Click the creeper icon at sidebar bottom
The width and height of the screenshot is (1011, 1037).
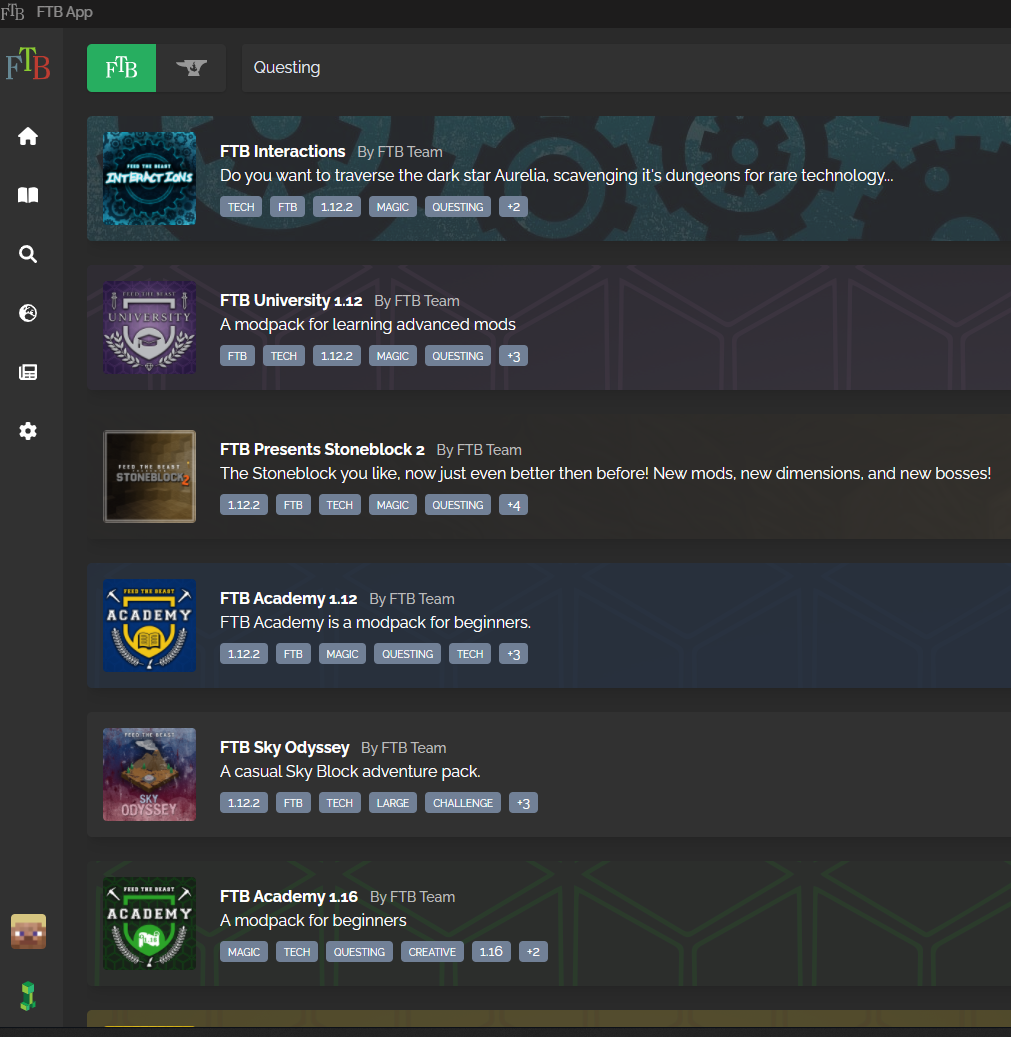coord(28,995)
